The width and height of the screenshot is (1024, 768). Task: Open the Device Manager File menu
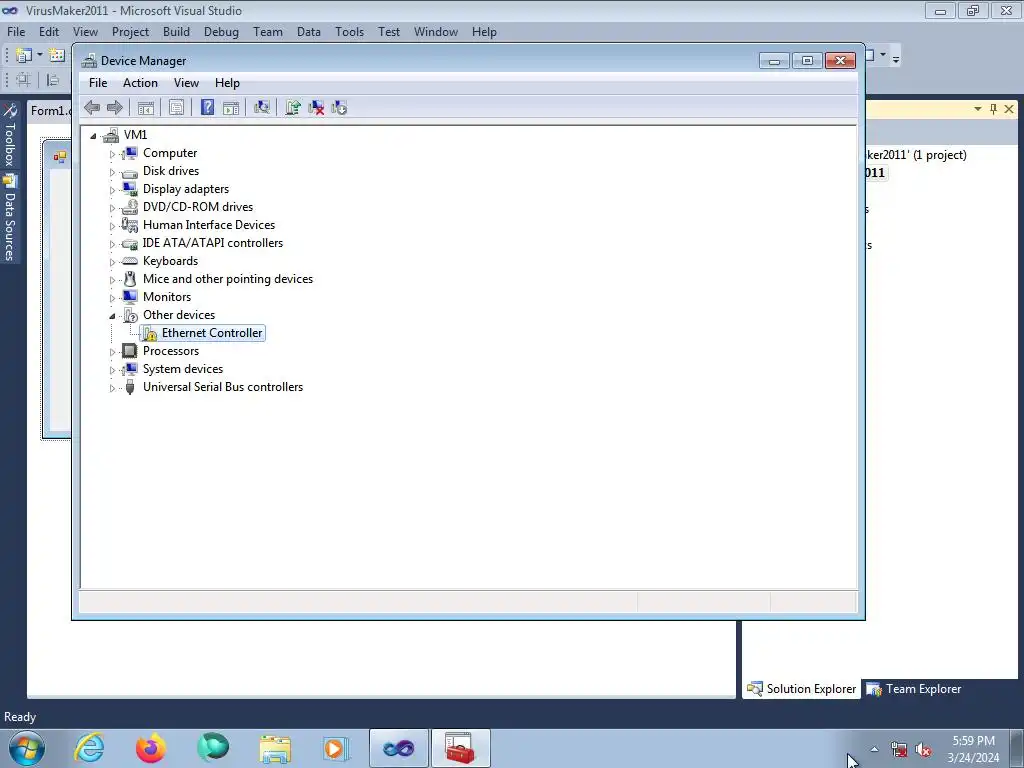click(98, 83)
